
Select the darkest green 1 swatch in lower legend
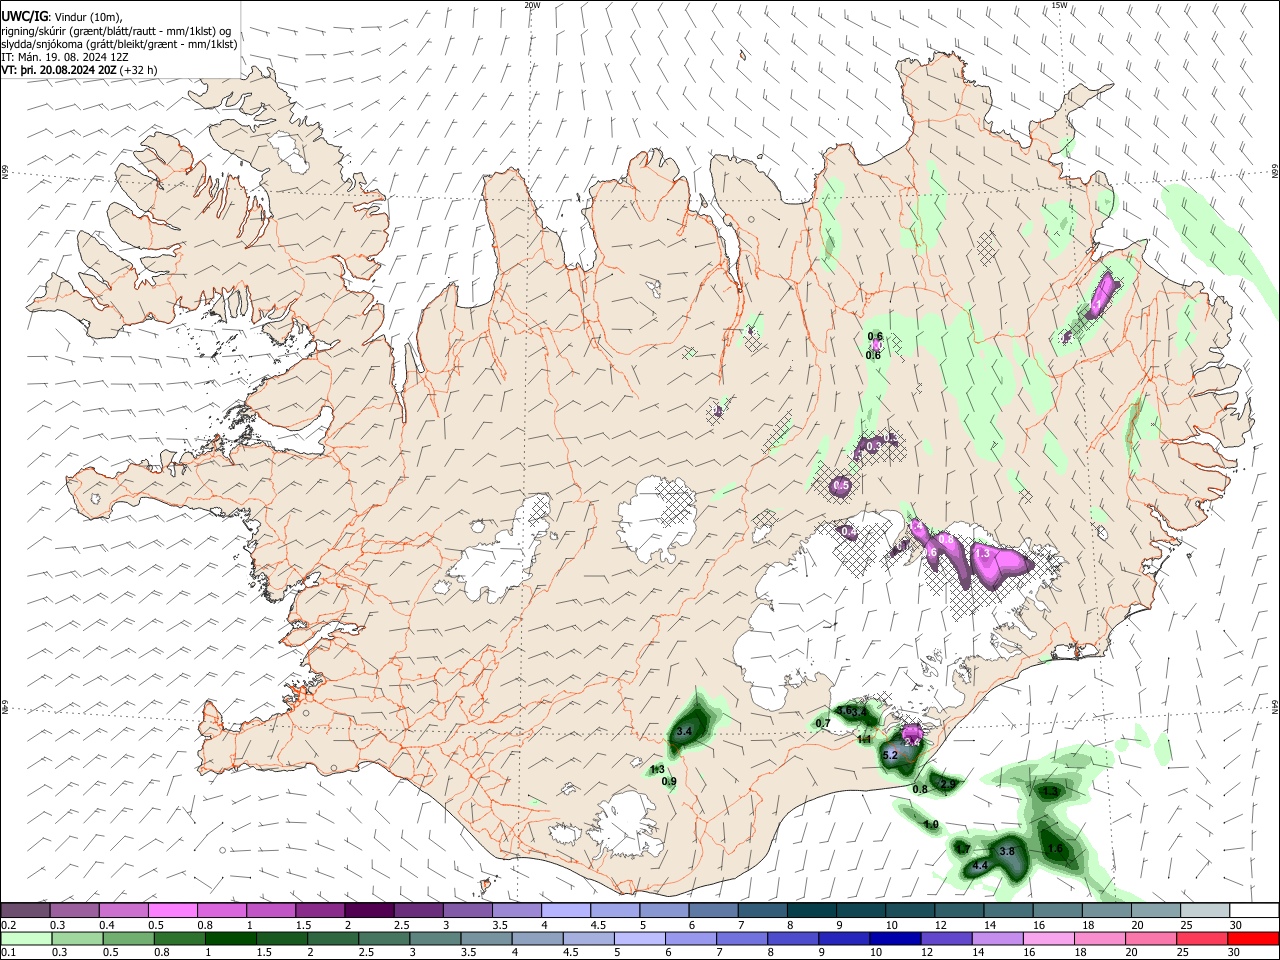[x=230, y=939]
